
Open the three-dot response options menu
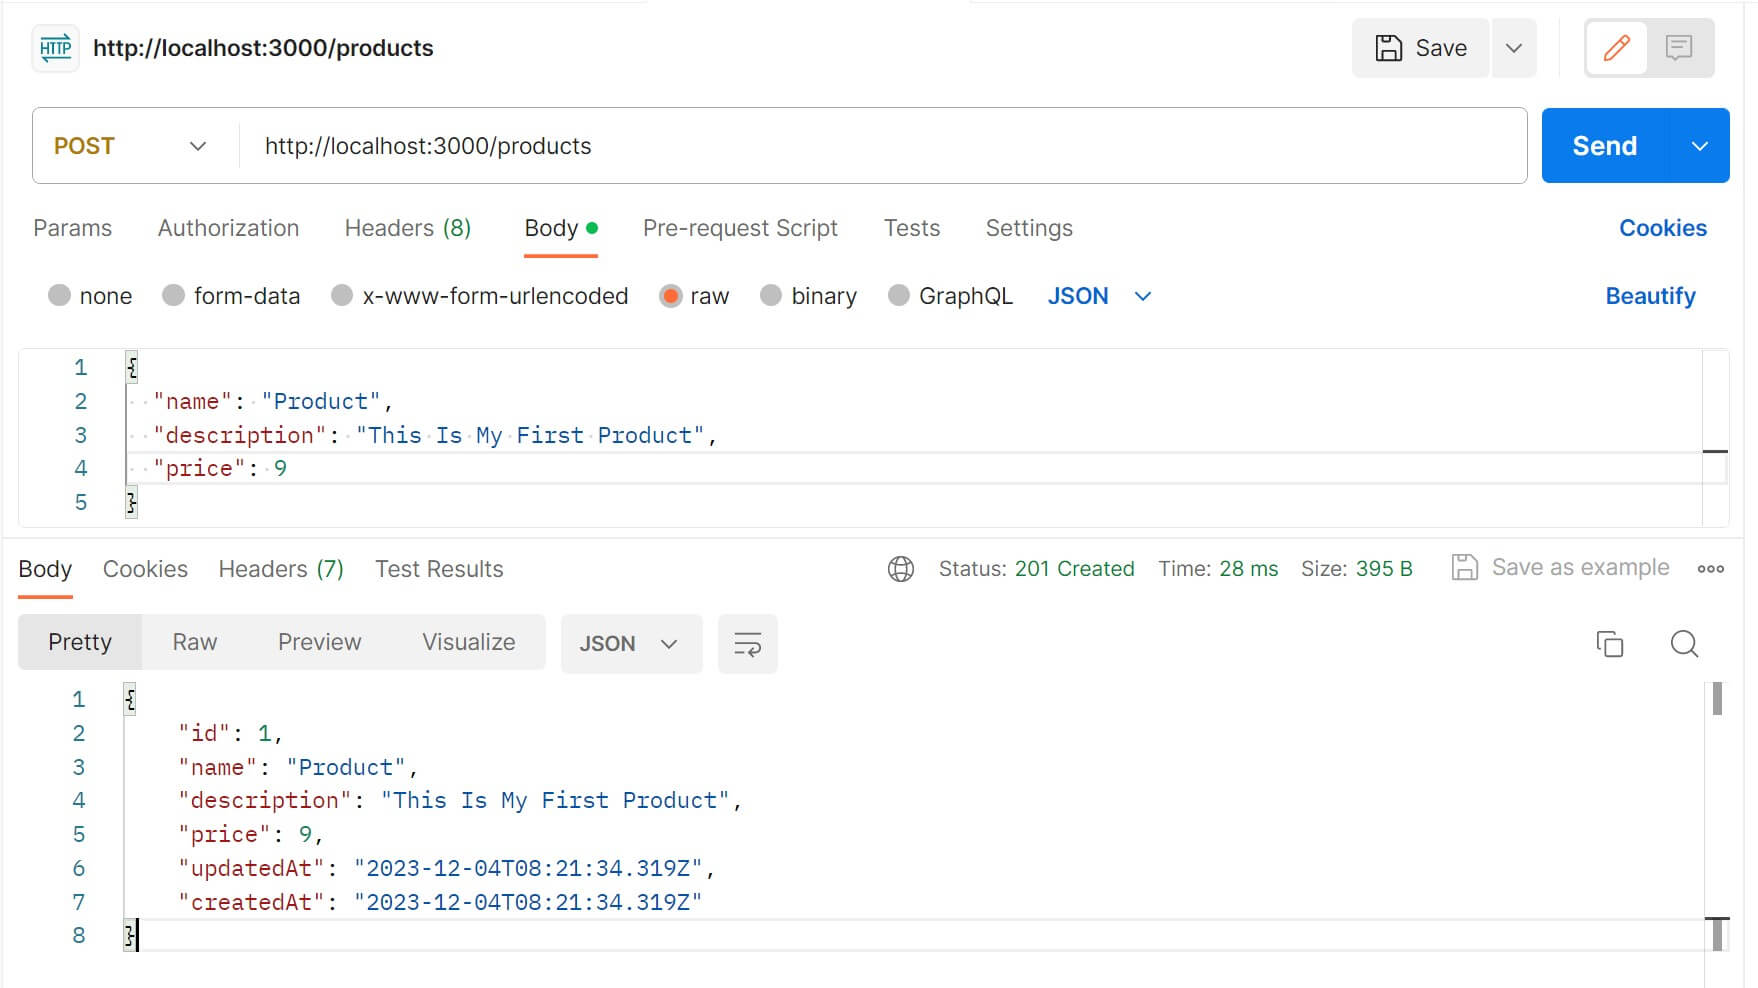point(1710,568)
